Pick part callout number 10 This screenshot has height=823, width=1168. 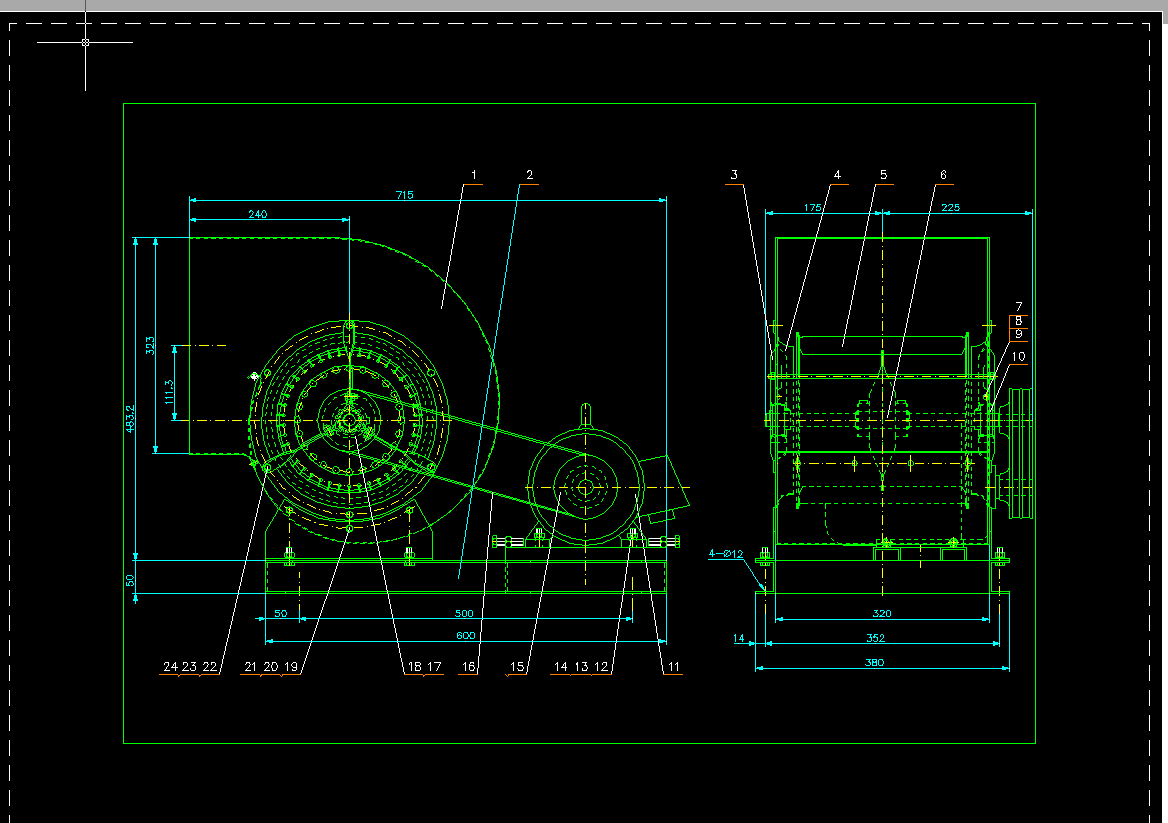point(1018,357)
